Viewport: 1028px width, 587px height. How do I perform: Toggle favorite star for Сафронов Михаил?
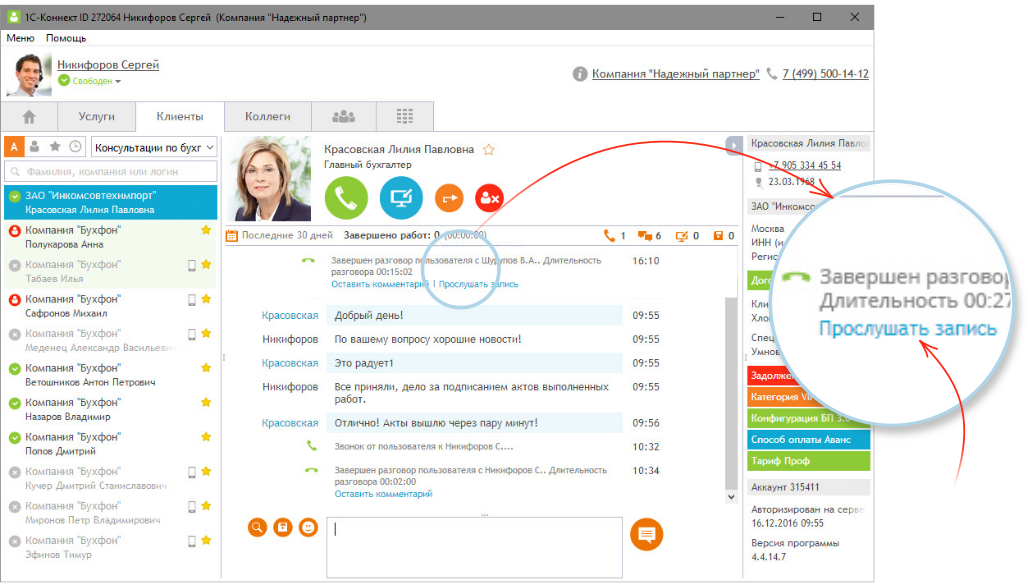[x=206, y=299]
